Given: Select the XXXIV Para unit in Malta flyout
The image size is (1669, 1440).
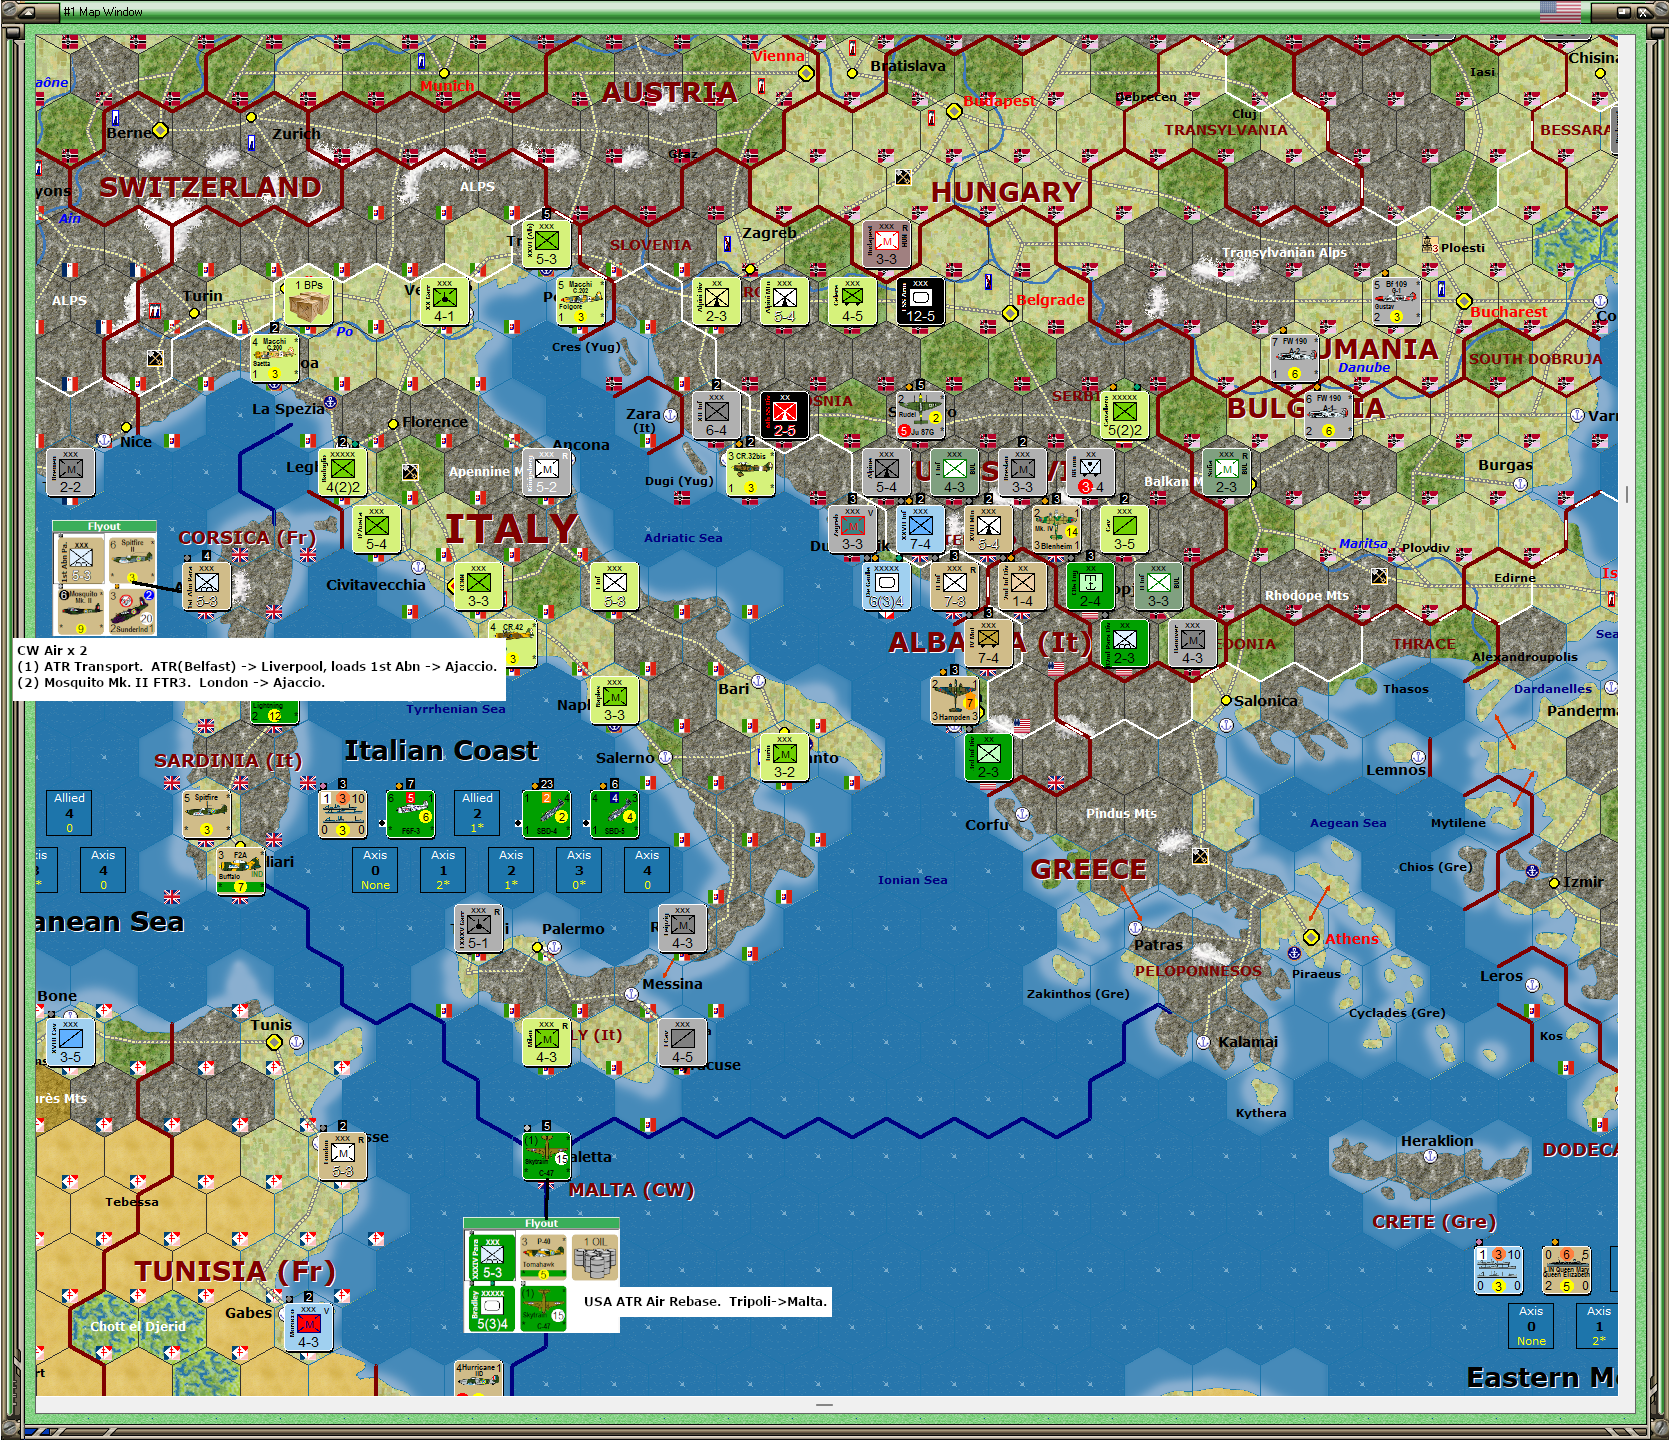Looking at the screenshot, I should click(x=491, y=1256).
